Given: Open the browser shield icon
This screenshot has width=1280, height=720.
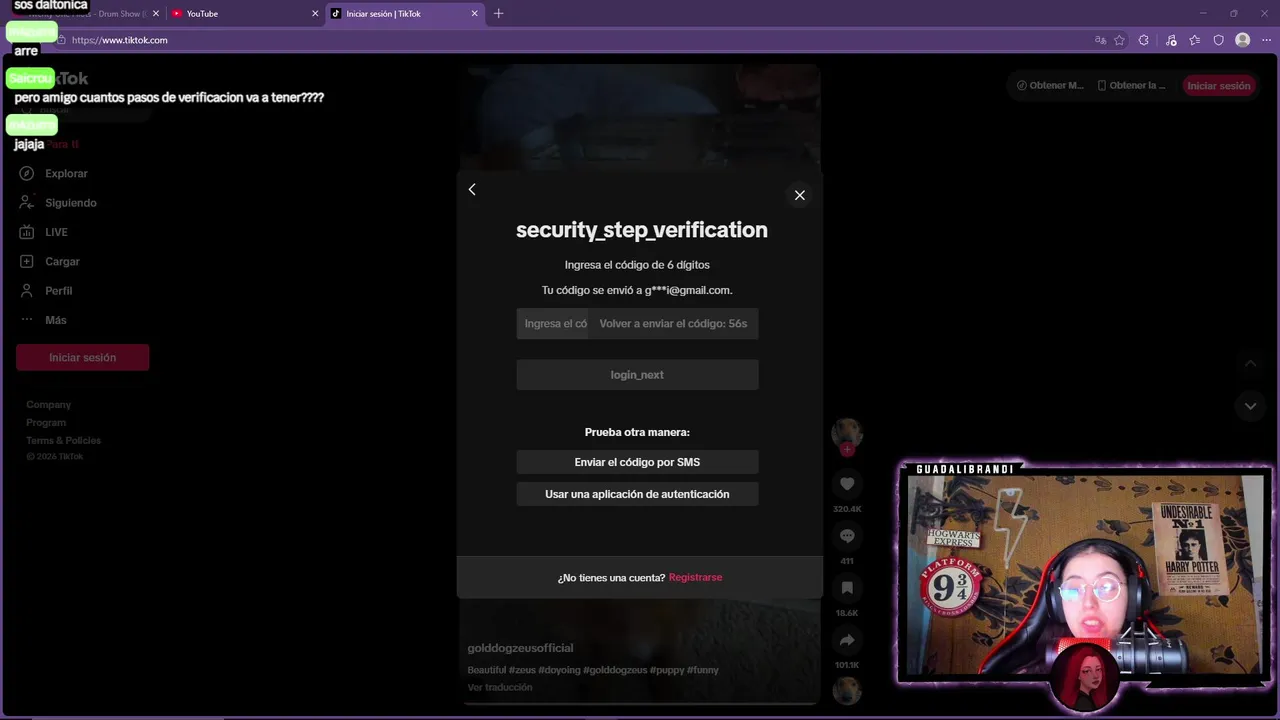Looking at the screenshot, I should coord(1218,40).
